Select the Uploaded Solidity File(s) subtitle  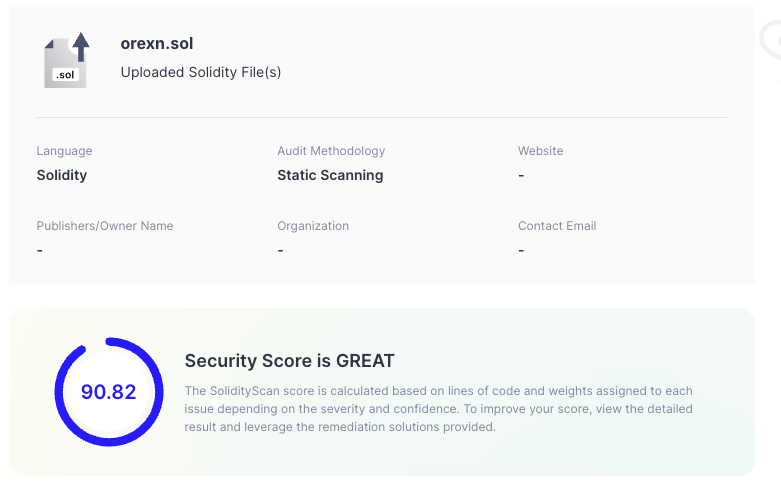point(201,72)
